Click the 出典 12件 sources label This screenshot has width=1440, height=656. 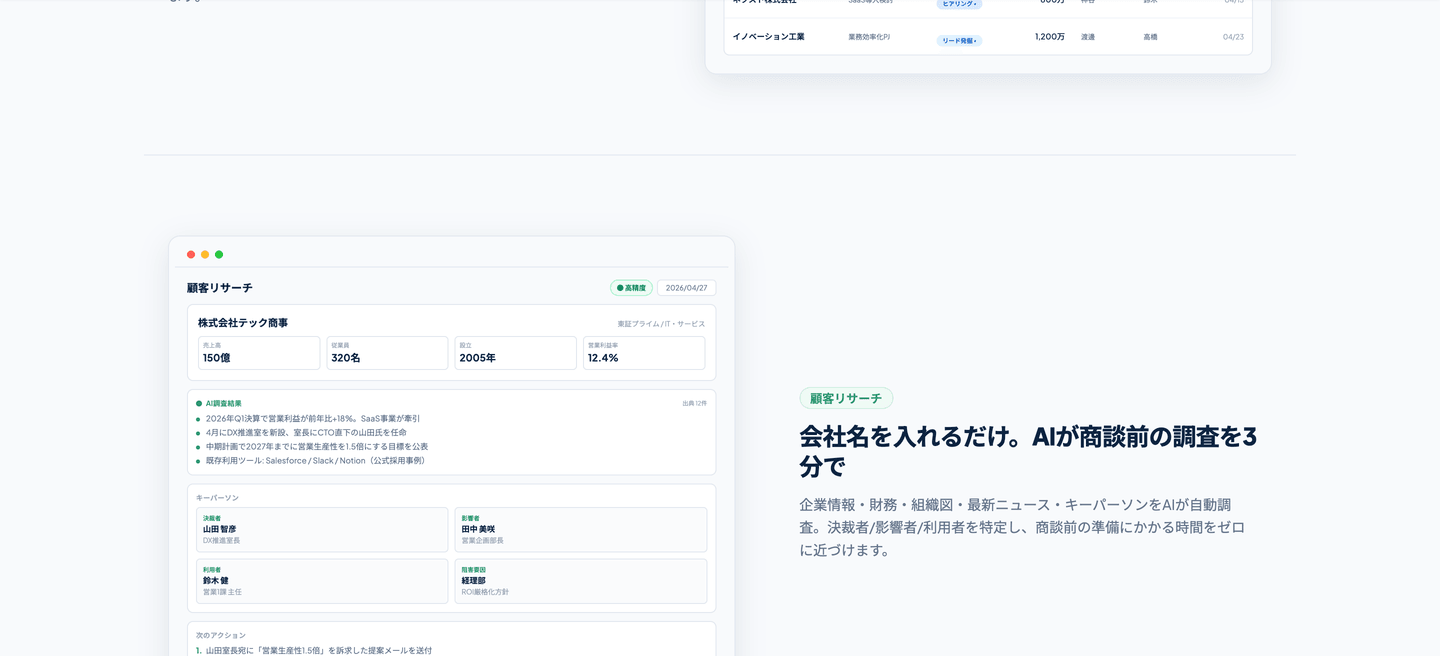point(694,404)
